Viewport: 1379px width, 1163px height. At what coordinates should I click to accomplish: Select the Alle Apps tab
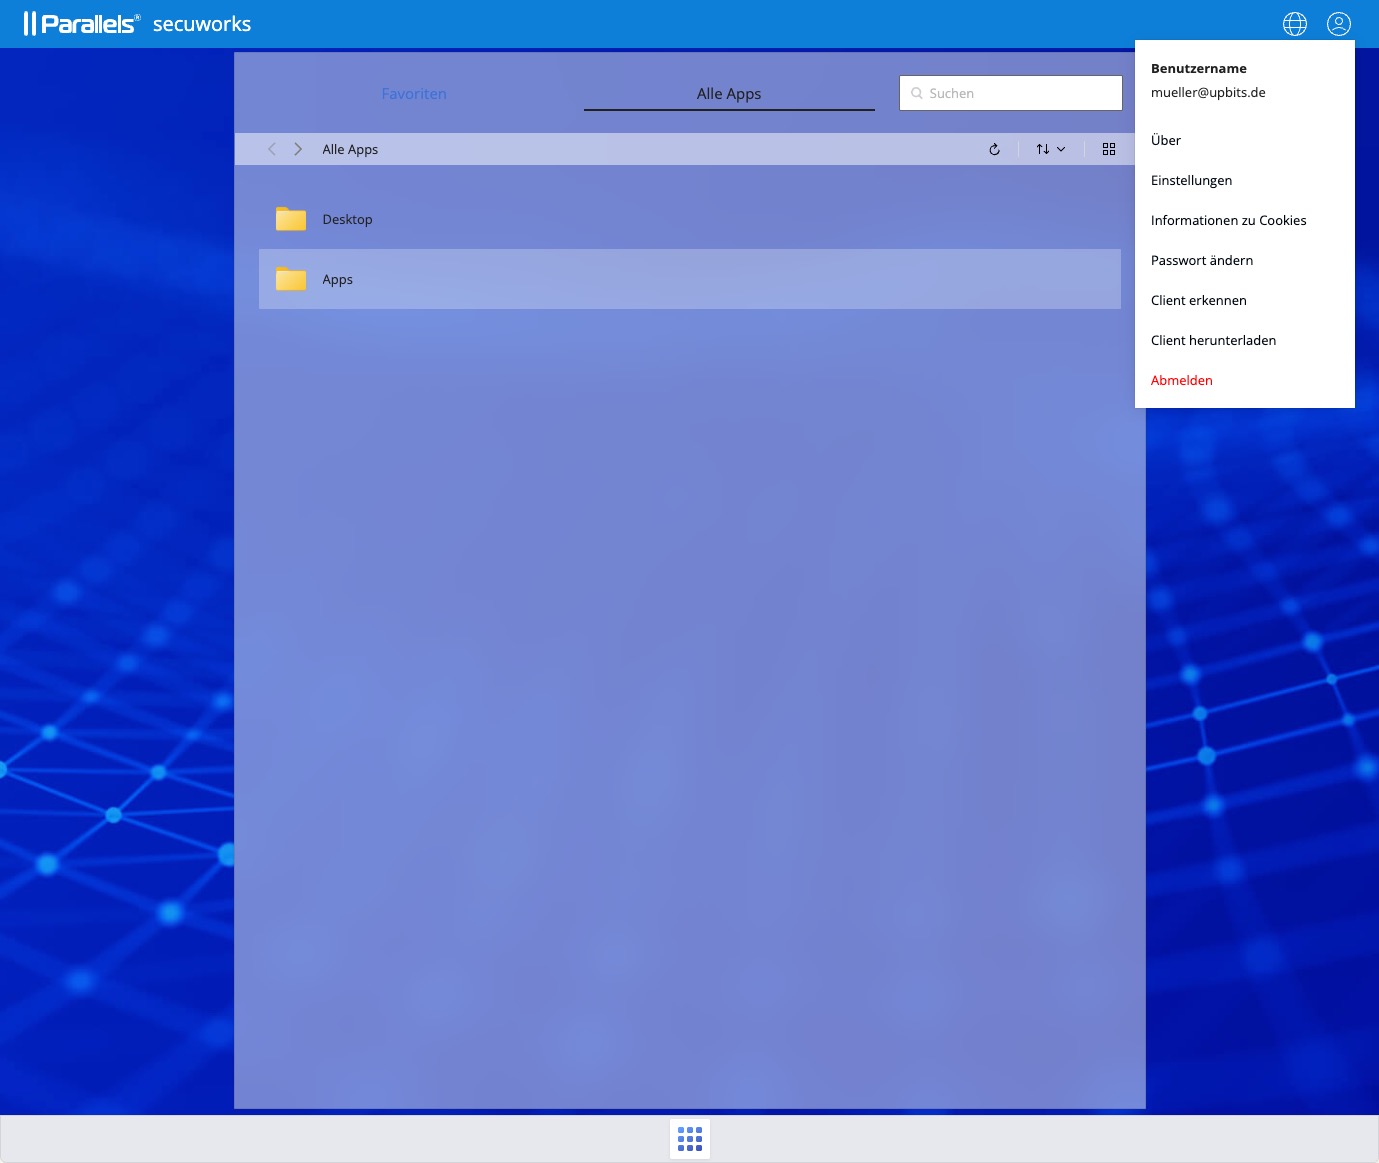[729, 94]
